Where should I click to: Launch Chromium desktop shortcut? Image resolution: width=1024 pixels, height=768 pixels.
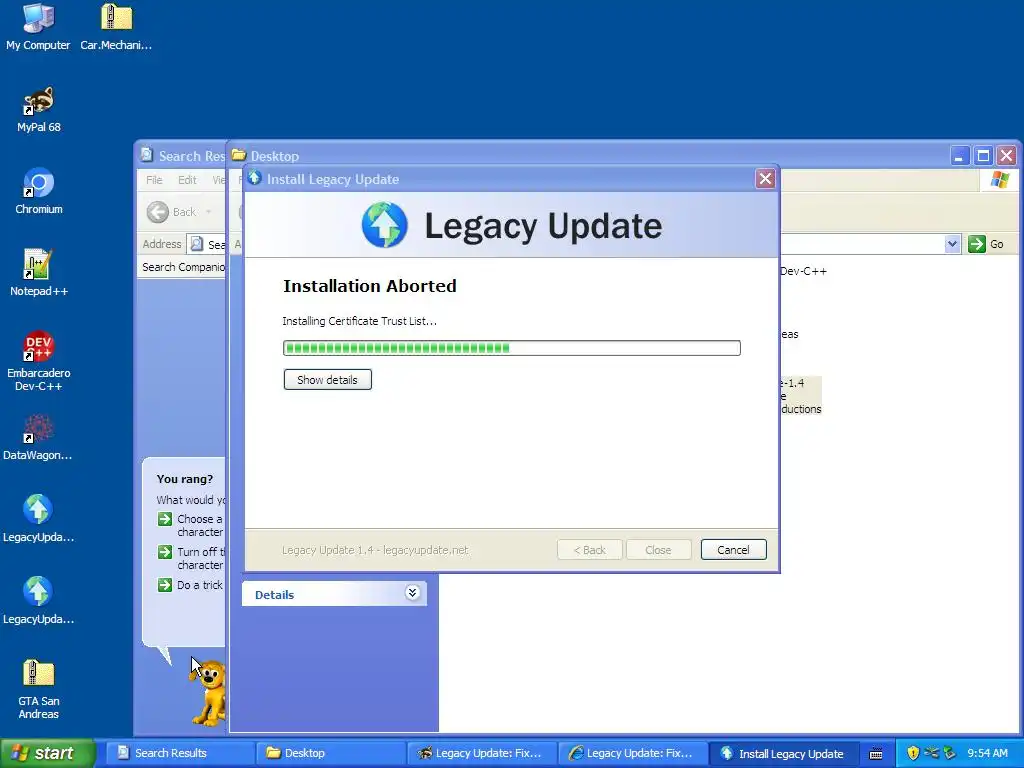[39, 191]
